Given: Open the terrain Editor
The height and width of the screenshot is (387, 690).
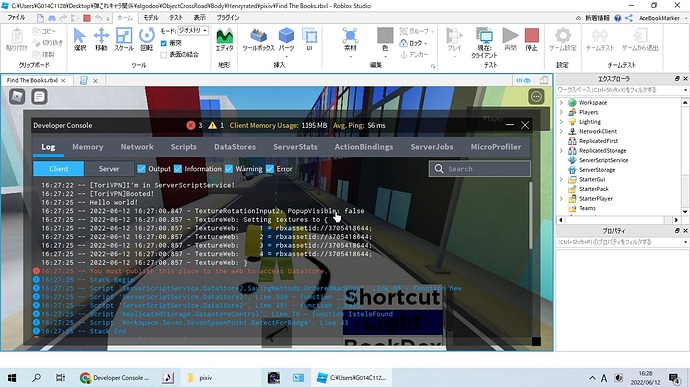Looking at the screenshot, I should click(224, 40).
